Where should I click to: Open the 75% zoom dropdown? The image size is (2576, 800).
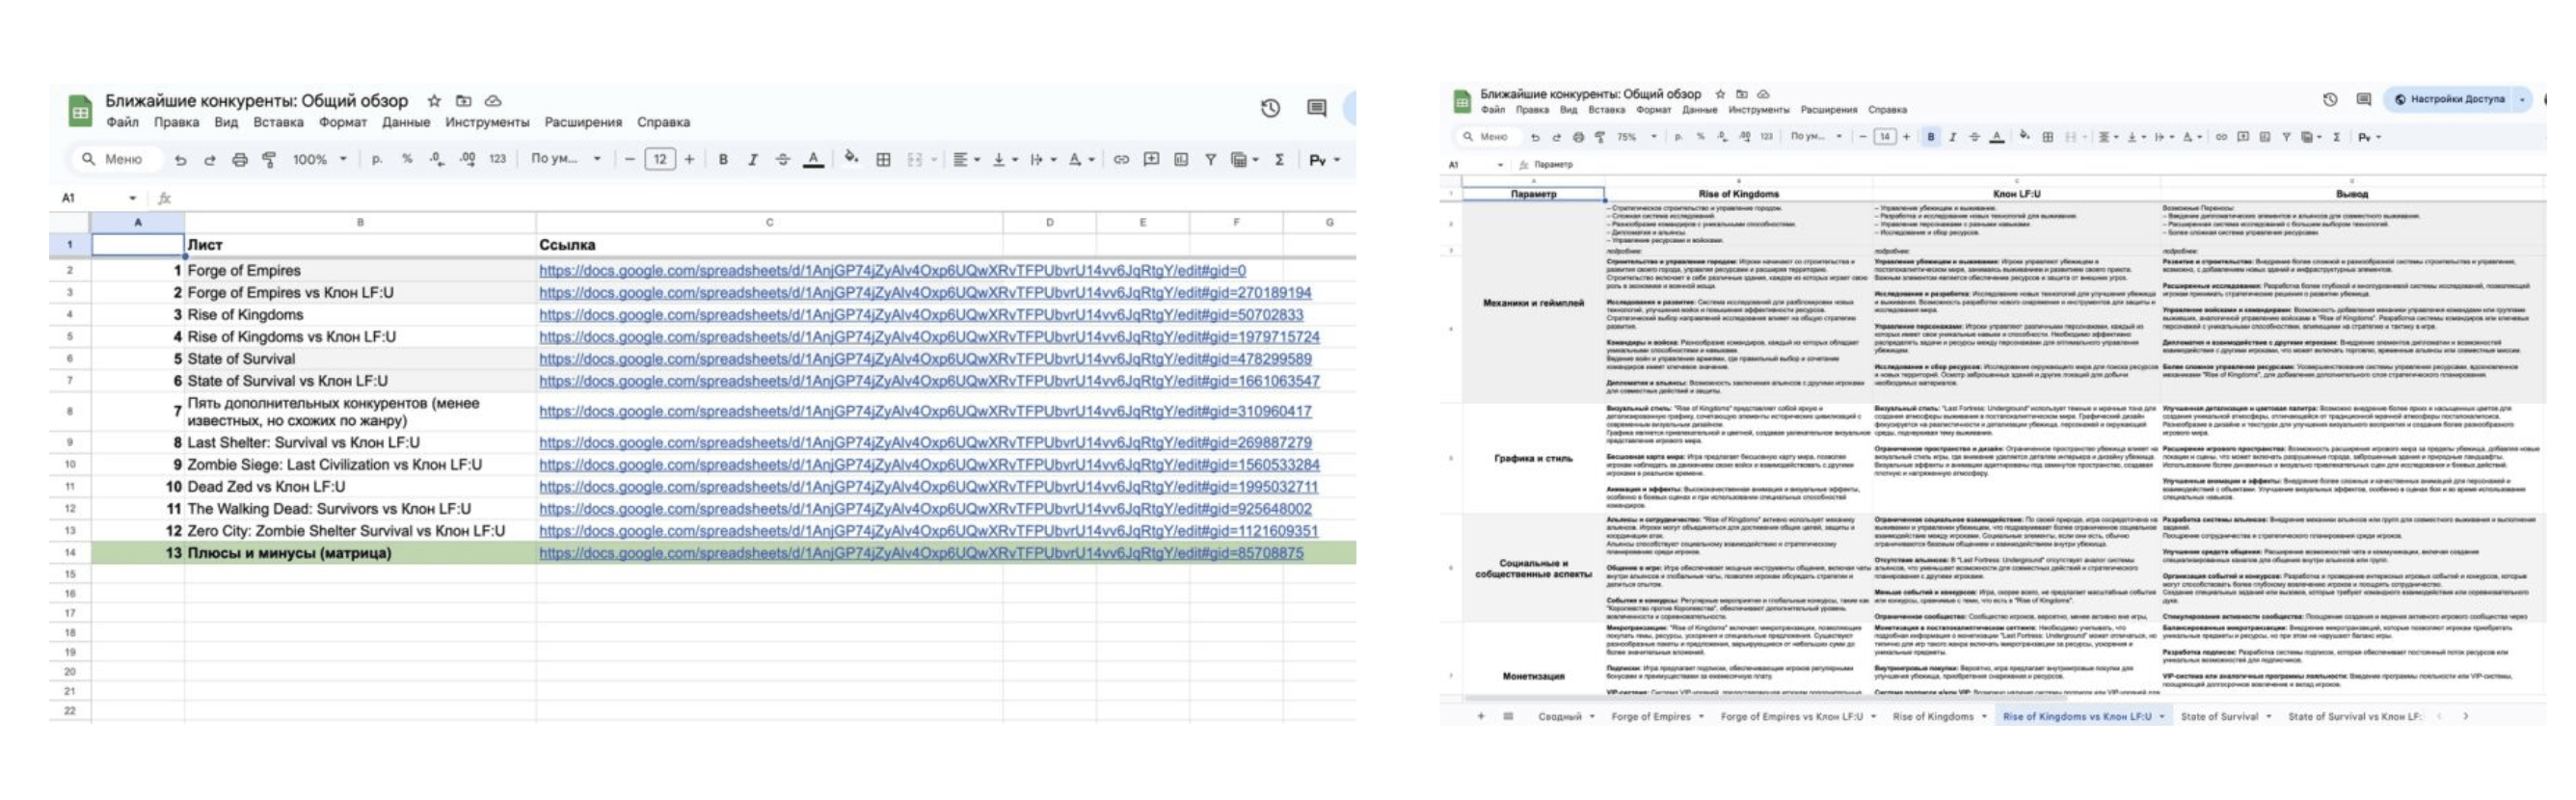coord(1637,137)
